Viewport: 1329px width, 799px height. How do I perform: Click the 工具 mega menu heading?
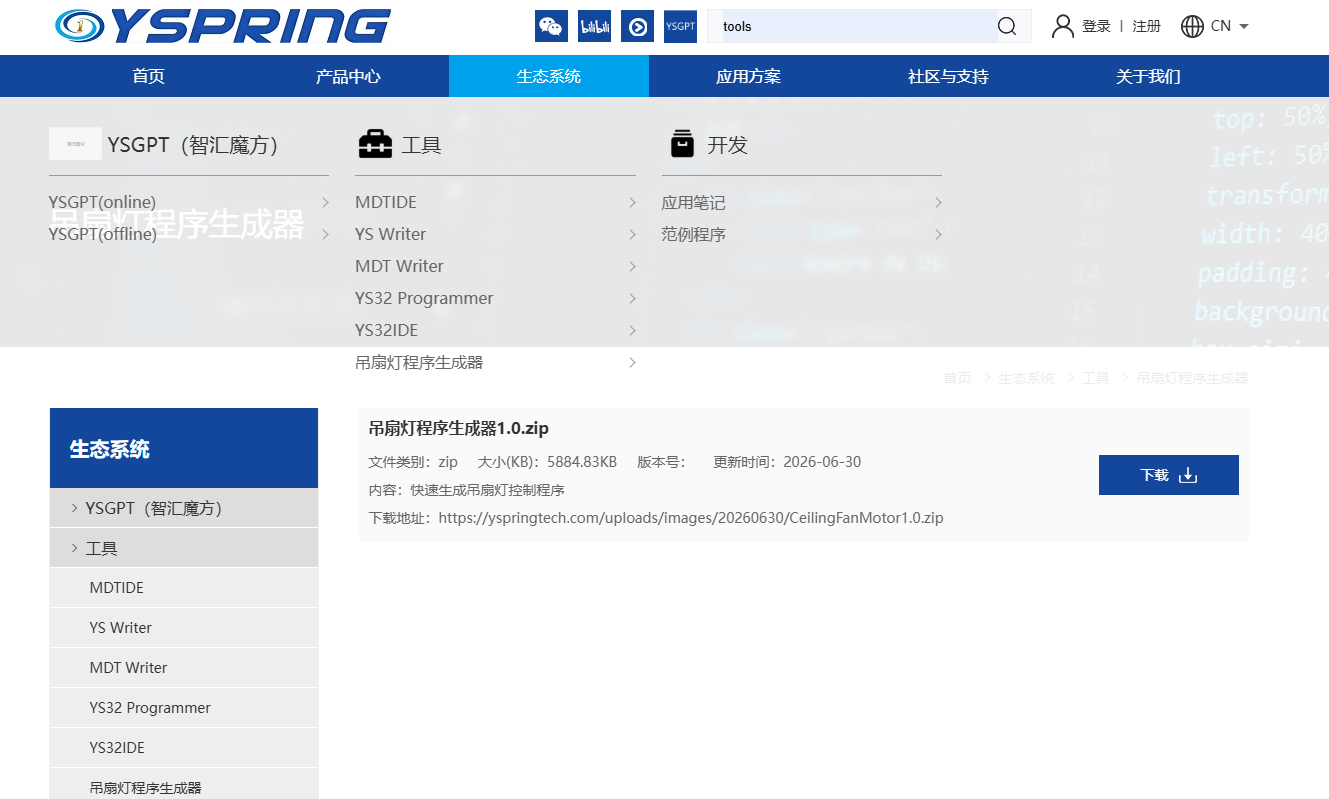pos(421,145)
